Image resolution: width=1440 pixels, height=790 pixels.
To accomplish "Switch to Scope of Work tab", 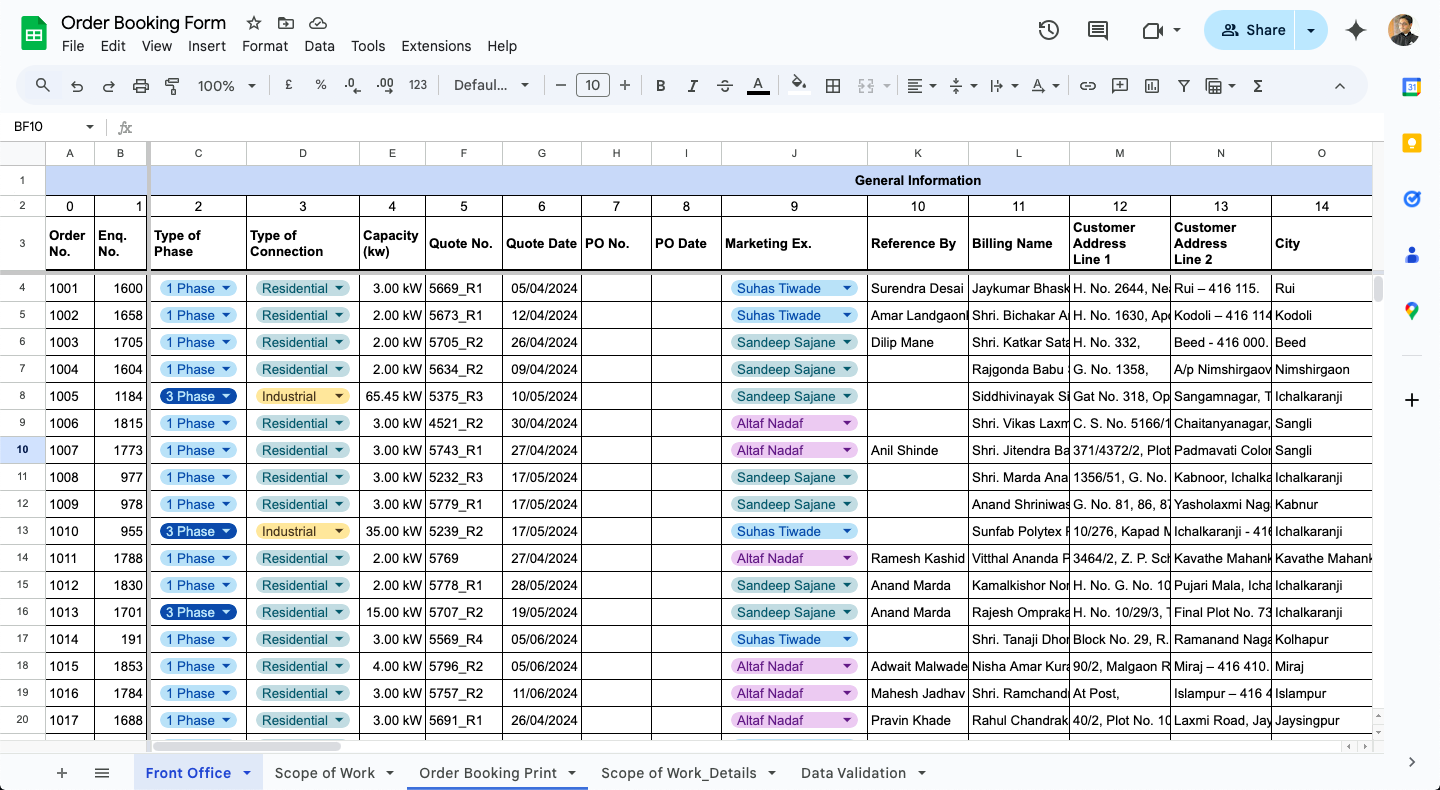I will (x=325, y=773).
